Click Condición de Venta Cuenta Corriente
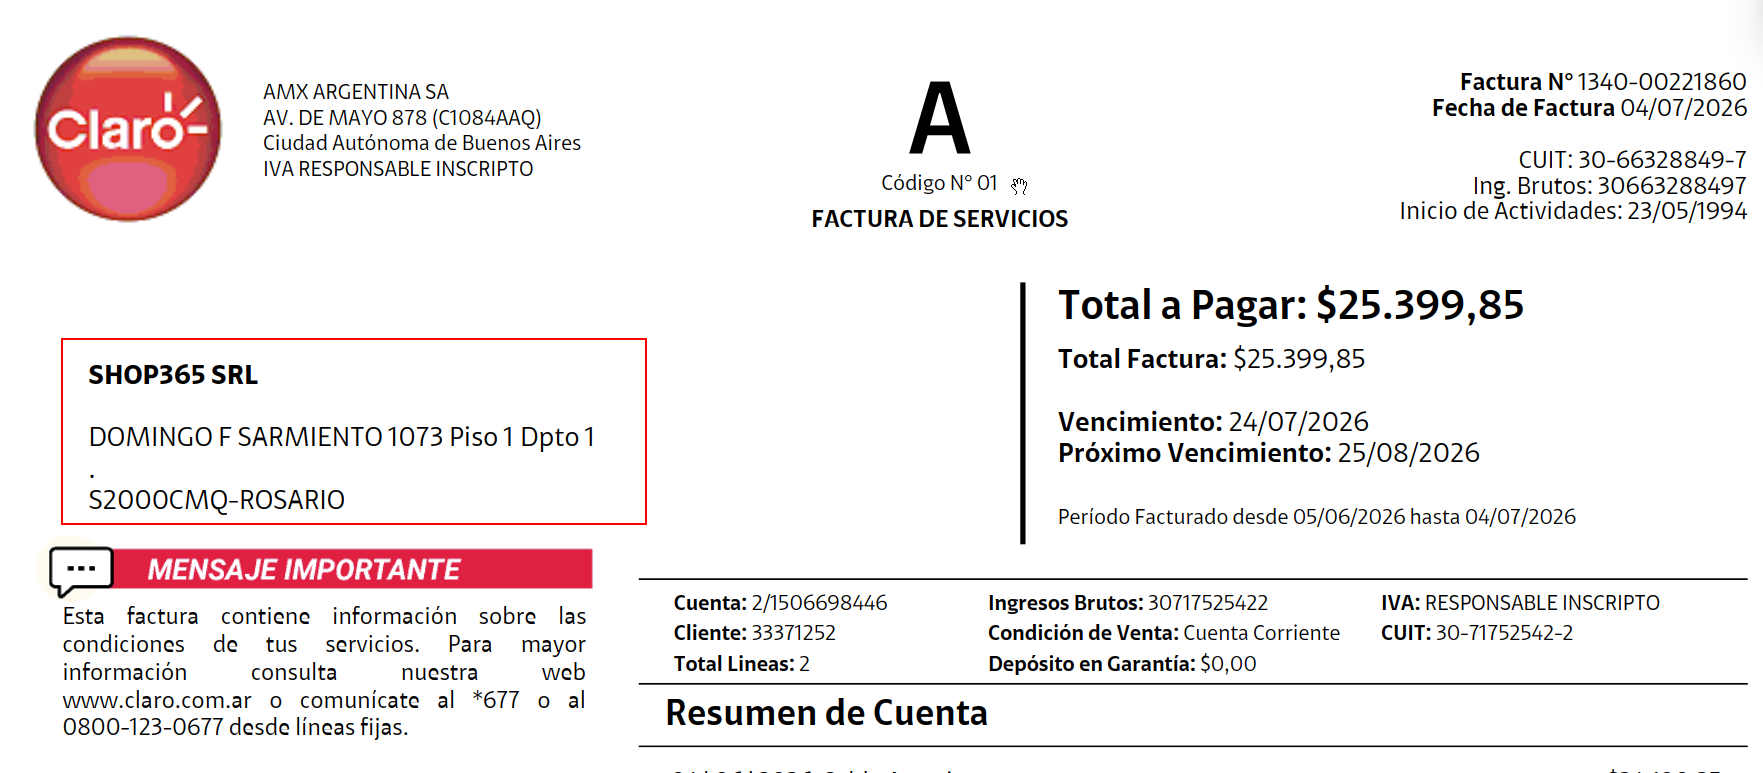The height and width of the screenshot is (773, 1763). coord(1164,633)
